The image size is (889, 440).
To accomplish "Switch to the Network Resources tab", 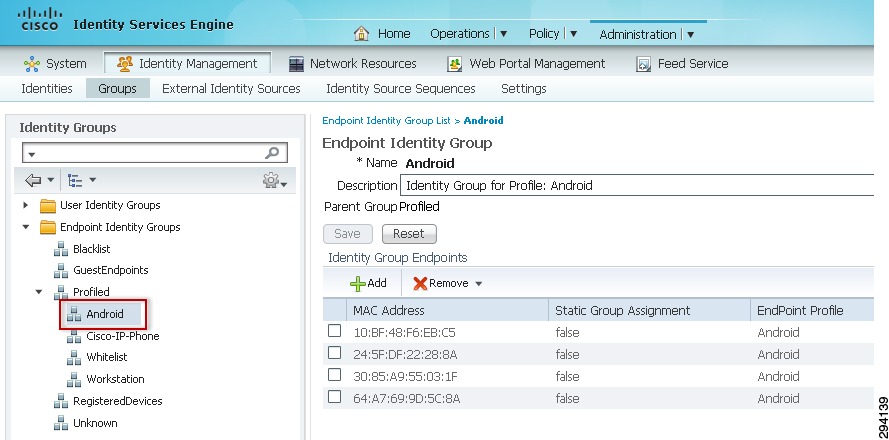I will tap(353, 64).
